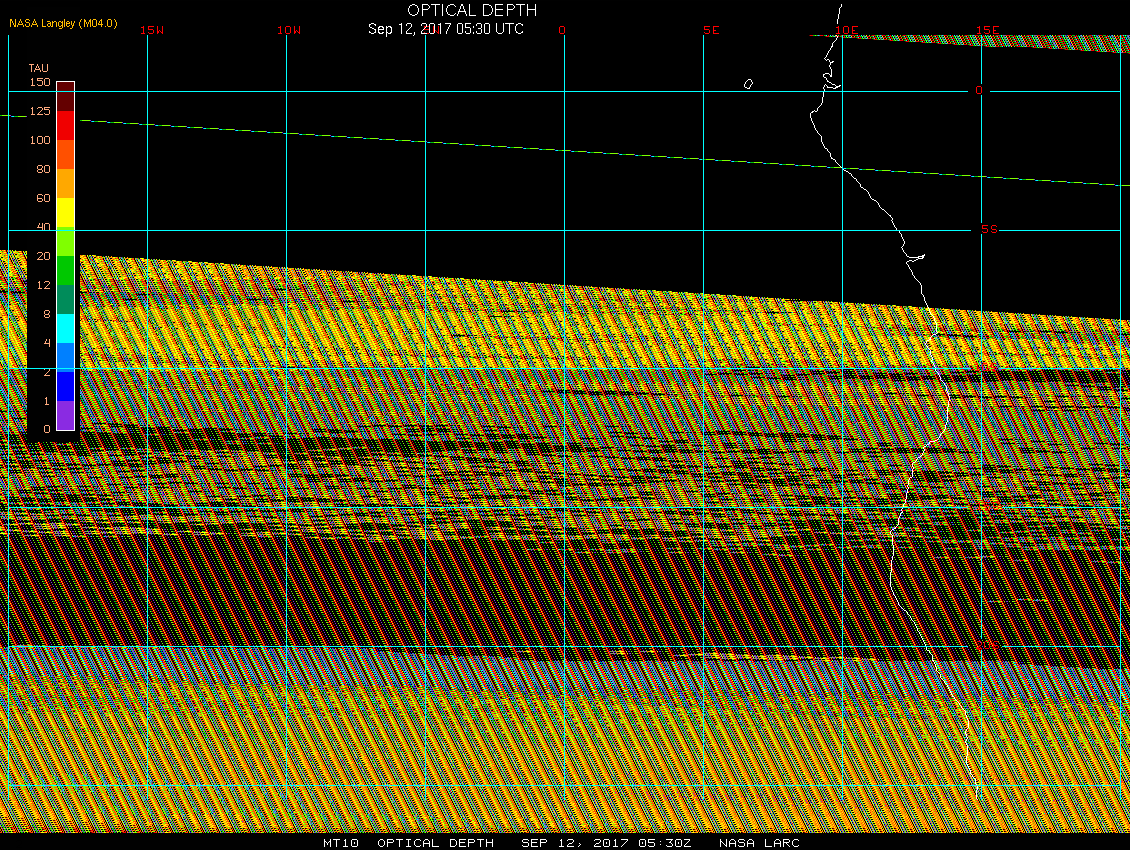Click the dark maroon swatch atop the TAU colorbar

(x=66, y=97)
